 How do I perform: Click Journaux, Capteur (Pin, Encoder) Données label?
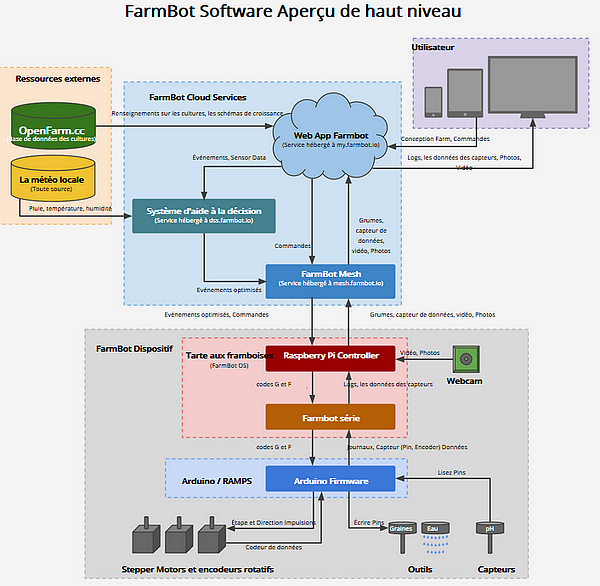(408, 447)
